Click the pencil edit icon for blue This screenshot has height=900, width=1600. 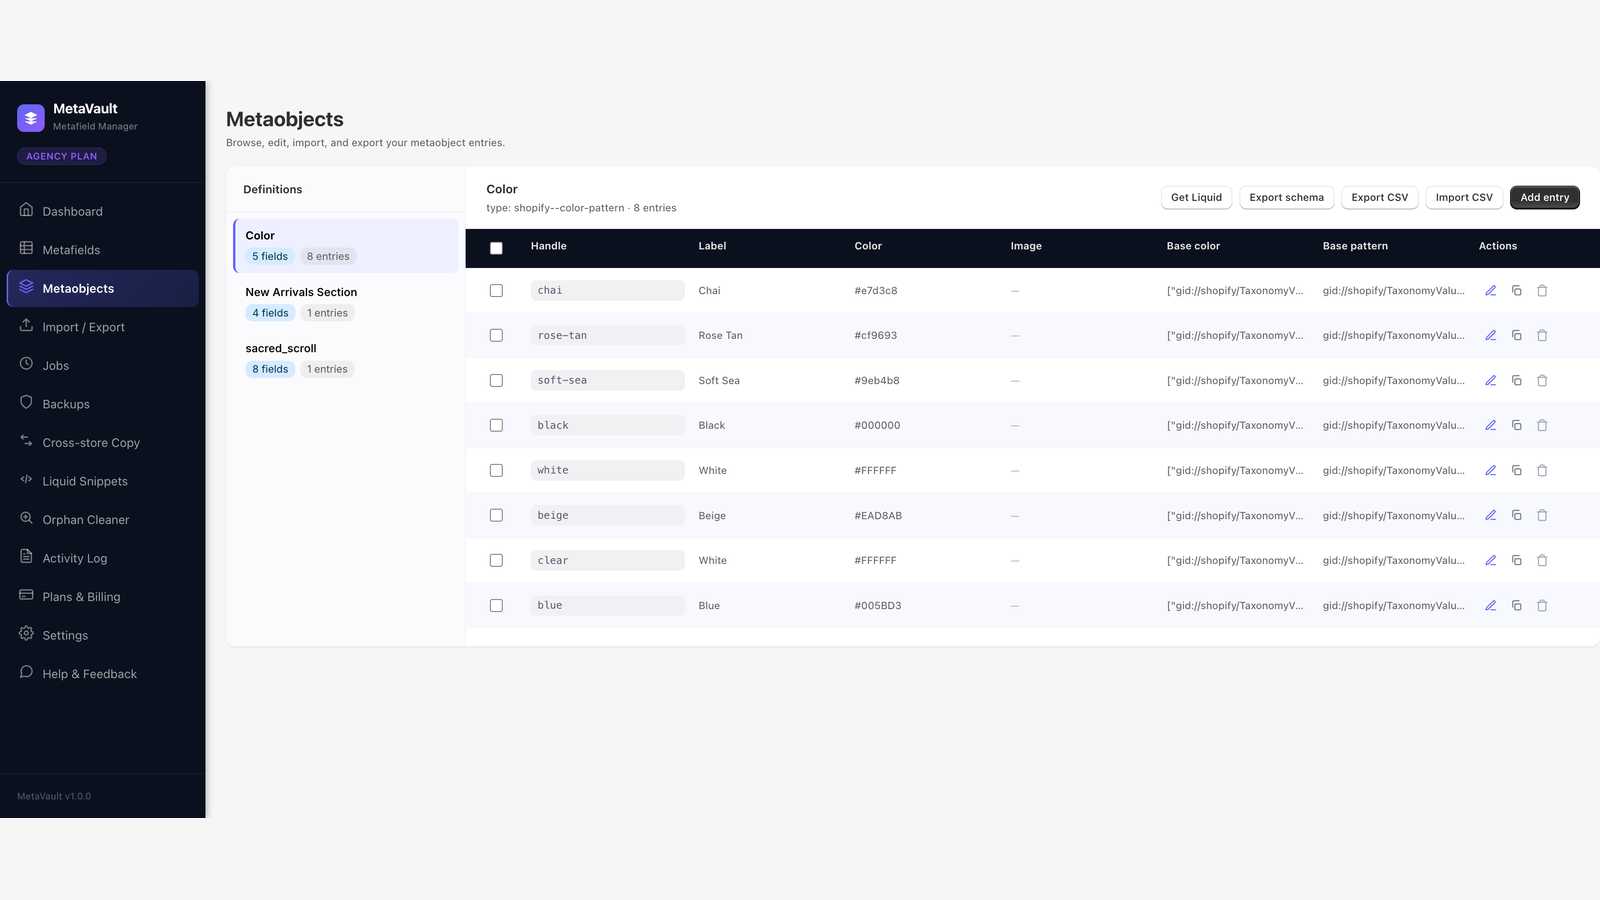[x=1490, y=606]
